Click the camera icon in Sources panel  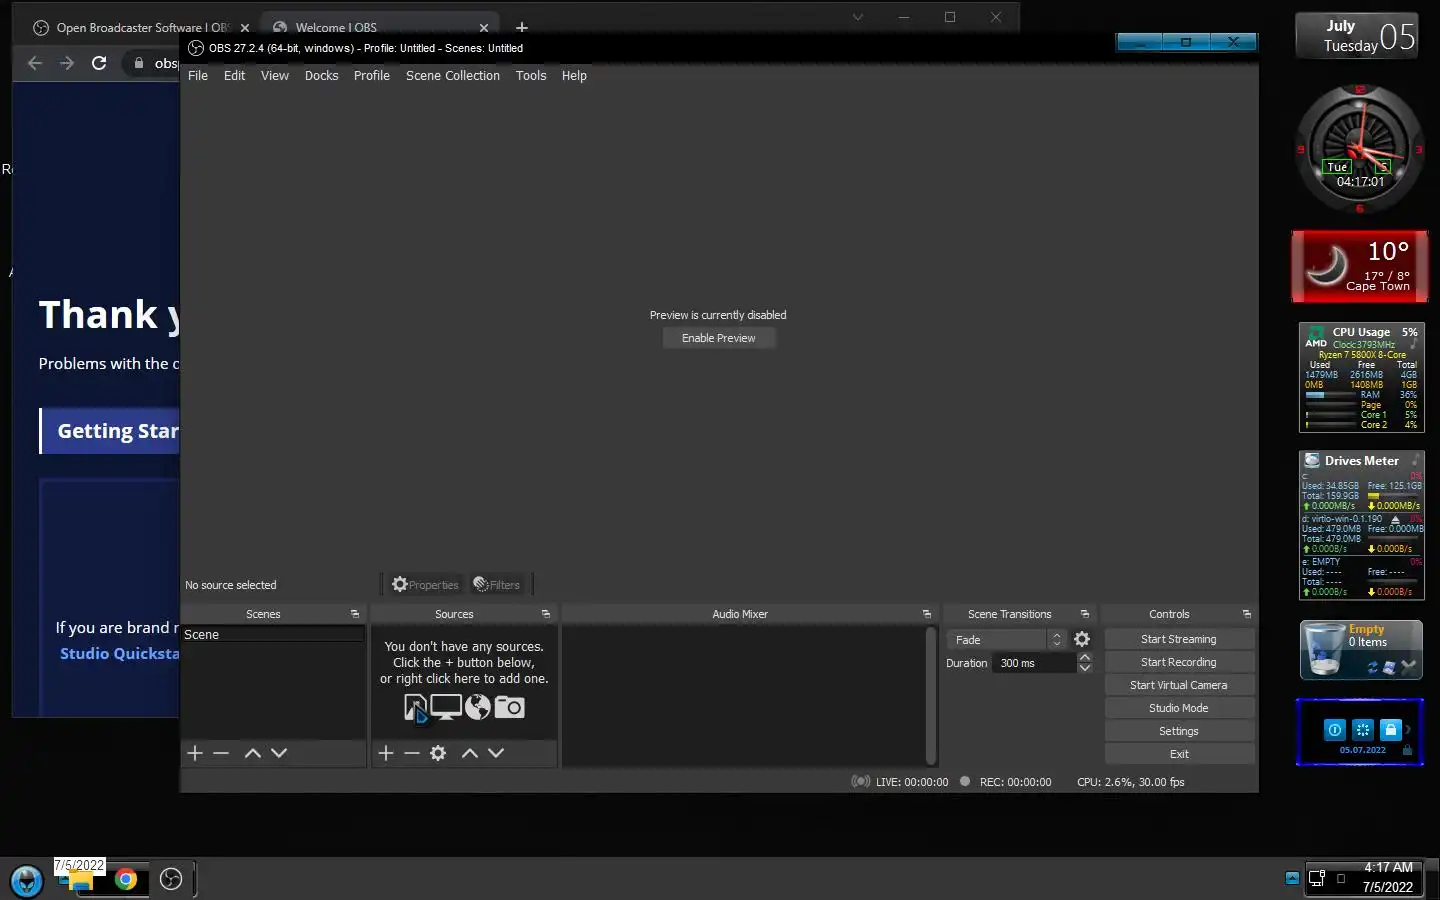point(510,707)
